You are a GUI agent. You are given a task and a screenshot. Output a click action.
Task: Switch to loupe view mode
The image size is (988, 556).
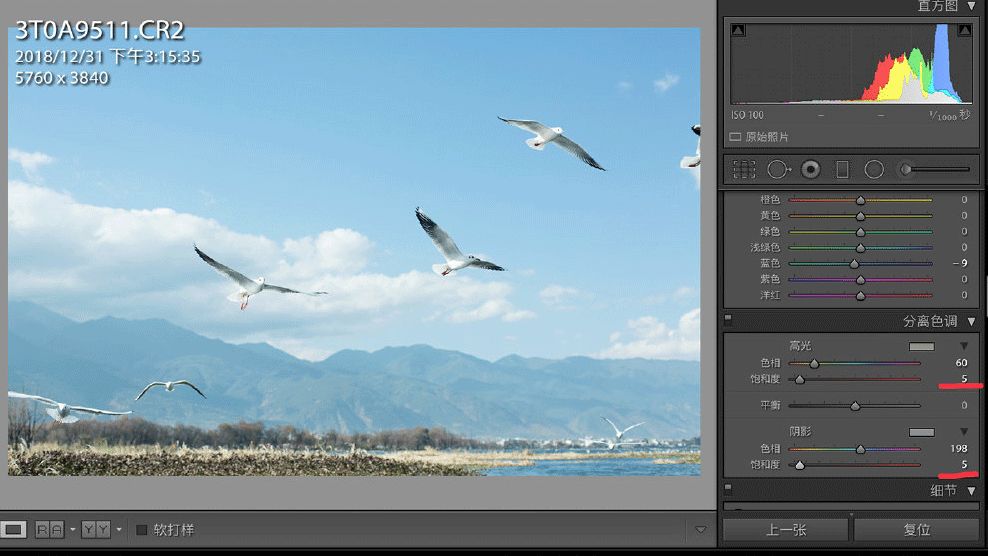coord(13,530)
